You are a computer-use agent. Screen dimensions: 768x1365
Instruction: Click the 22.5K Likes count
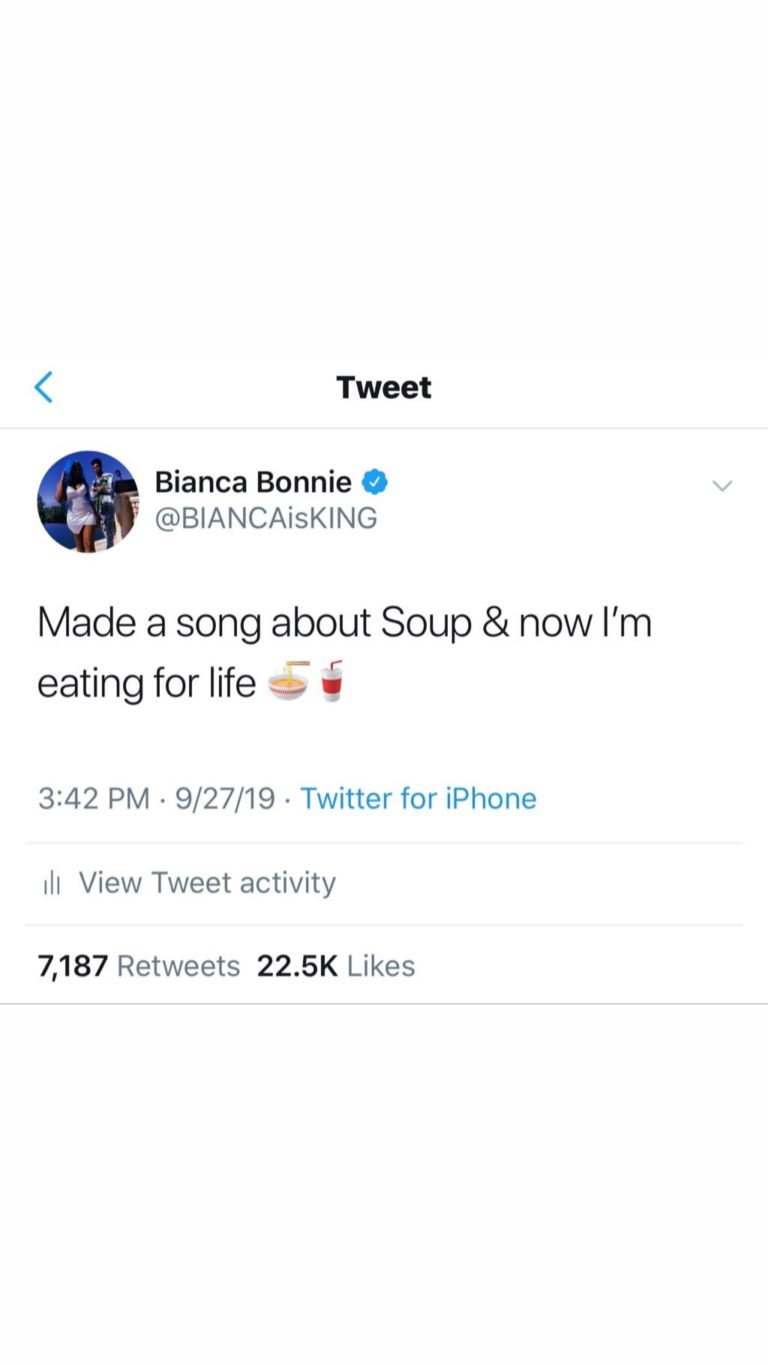336,965
